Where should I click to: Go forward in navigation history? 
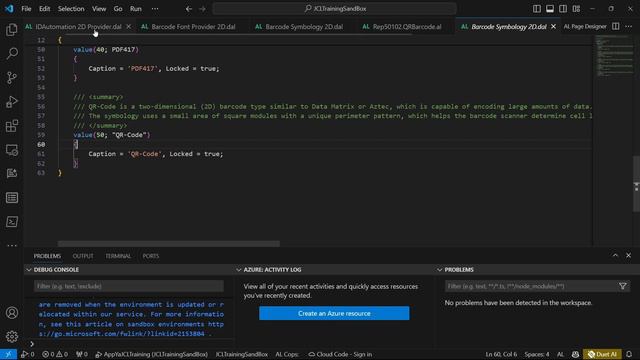click(x=202, y=9)
